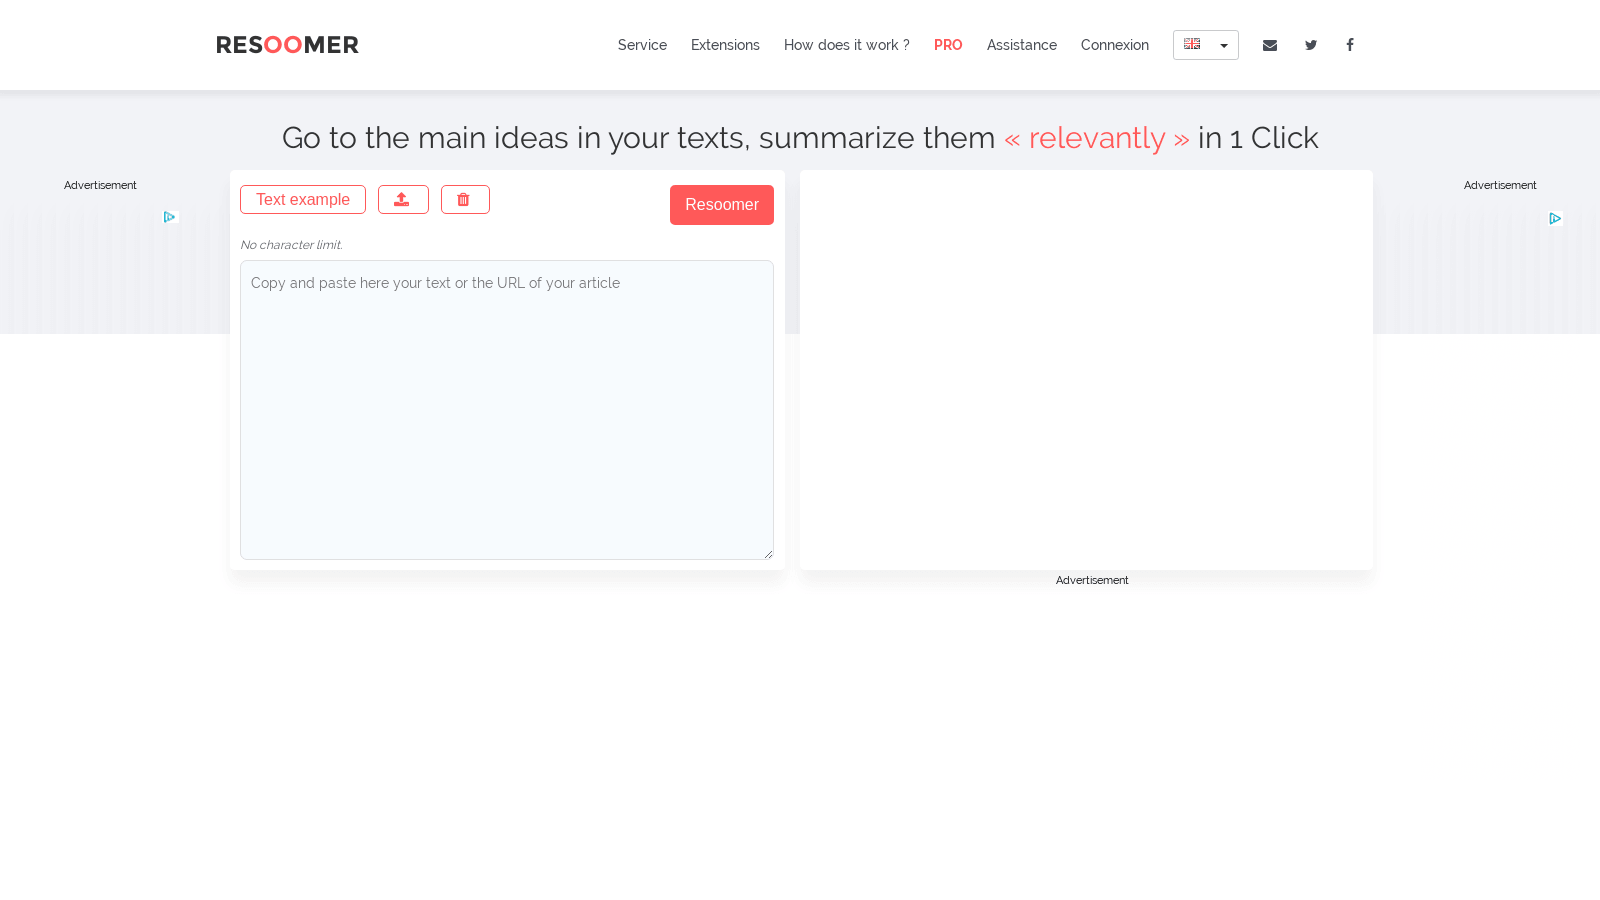This screenshot has height=900, width=1600.
Task: Open the Connexion login link
Action: click(1115, 45)
